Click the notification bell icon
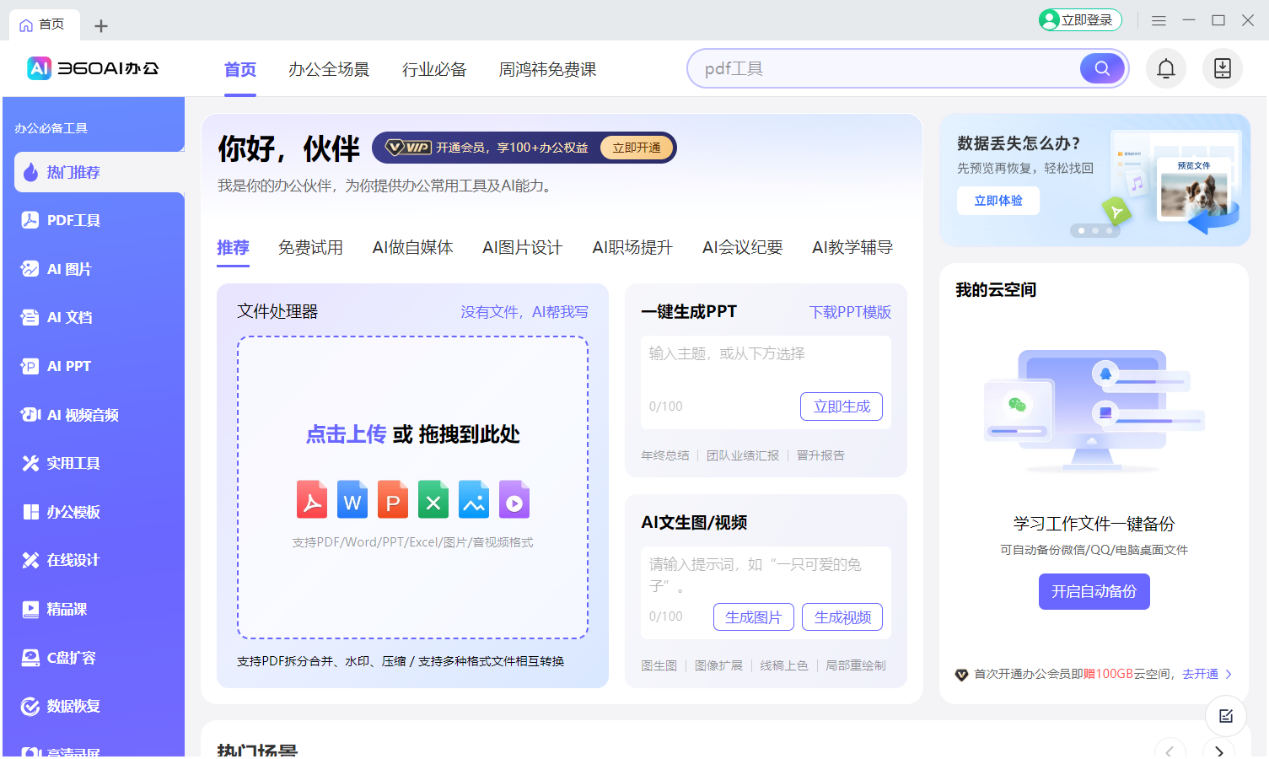The image size is (1269, 759). [x=1165, y=69]
